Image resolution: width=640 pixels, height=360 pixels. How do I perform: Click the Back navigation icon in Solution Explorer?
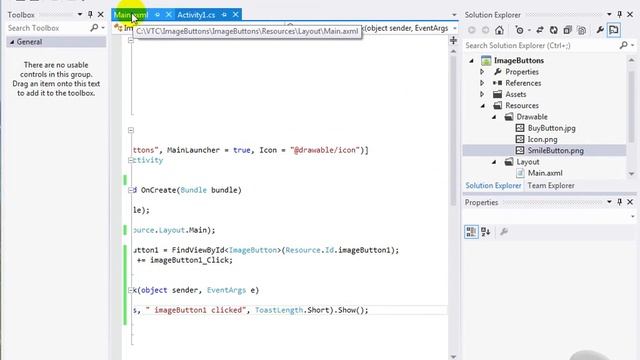[471, 30]
